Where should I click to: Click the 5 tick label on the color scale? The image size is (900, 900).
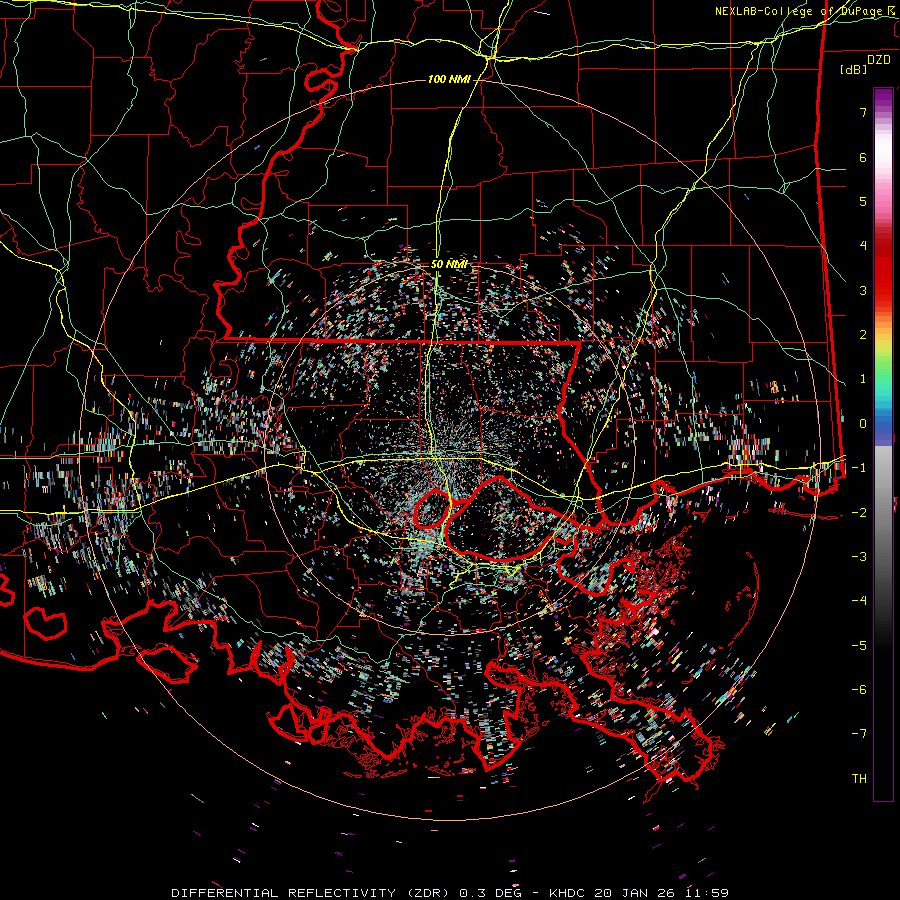click(863, 201)
